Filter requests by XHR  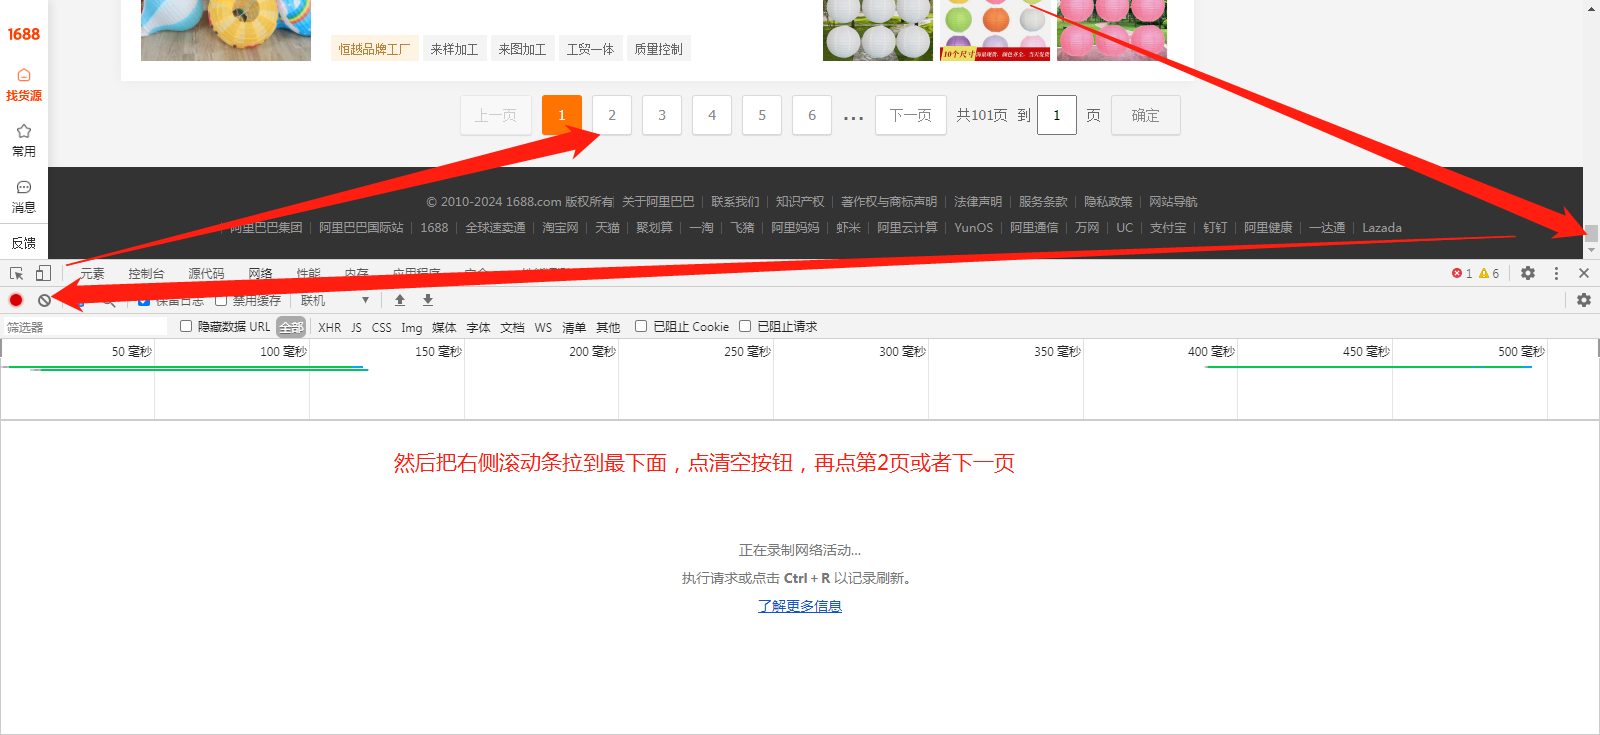[330, 327]
